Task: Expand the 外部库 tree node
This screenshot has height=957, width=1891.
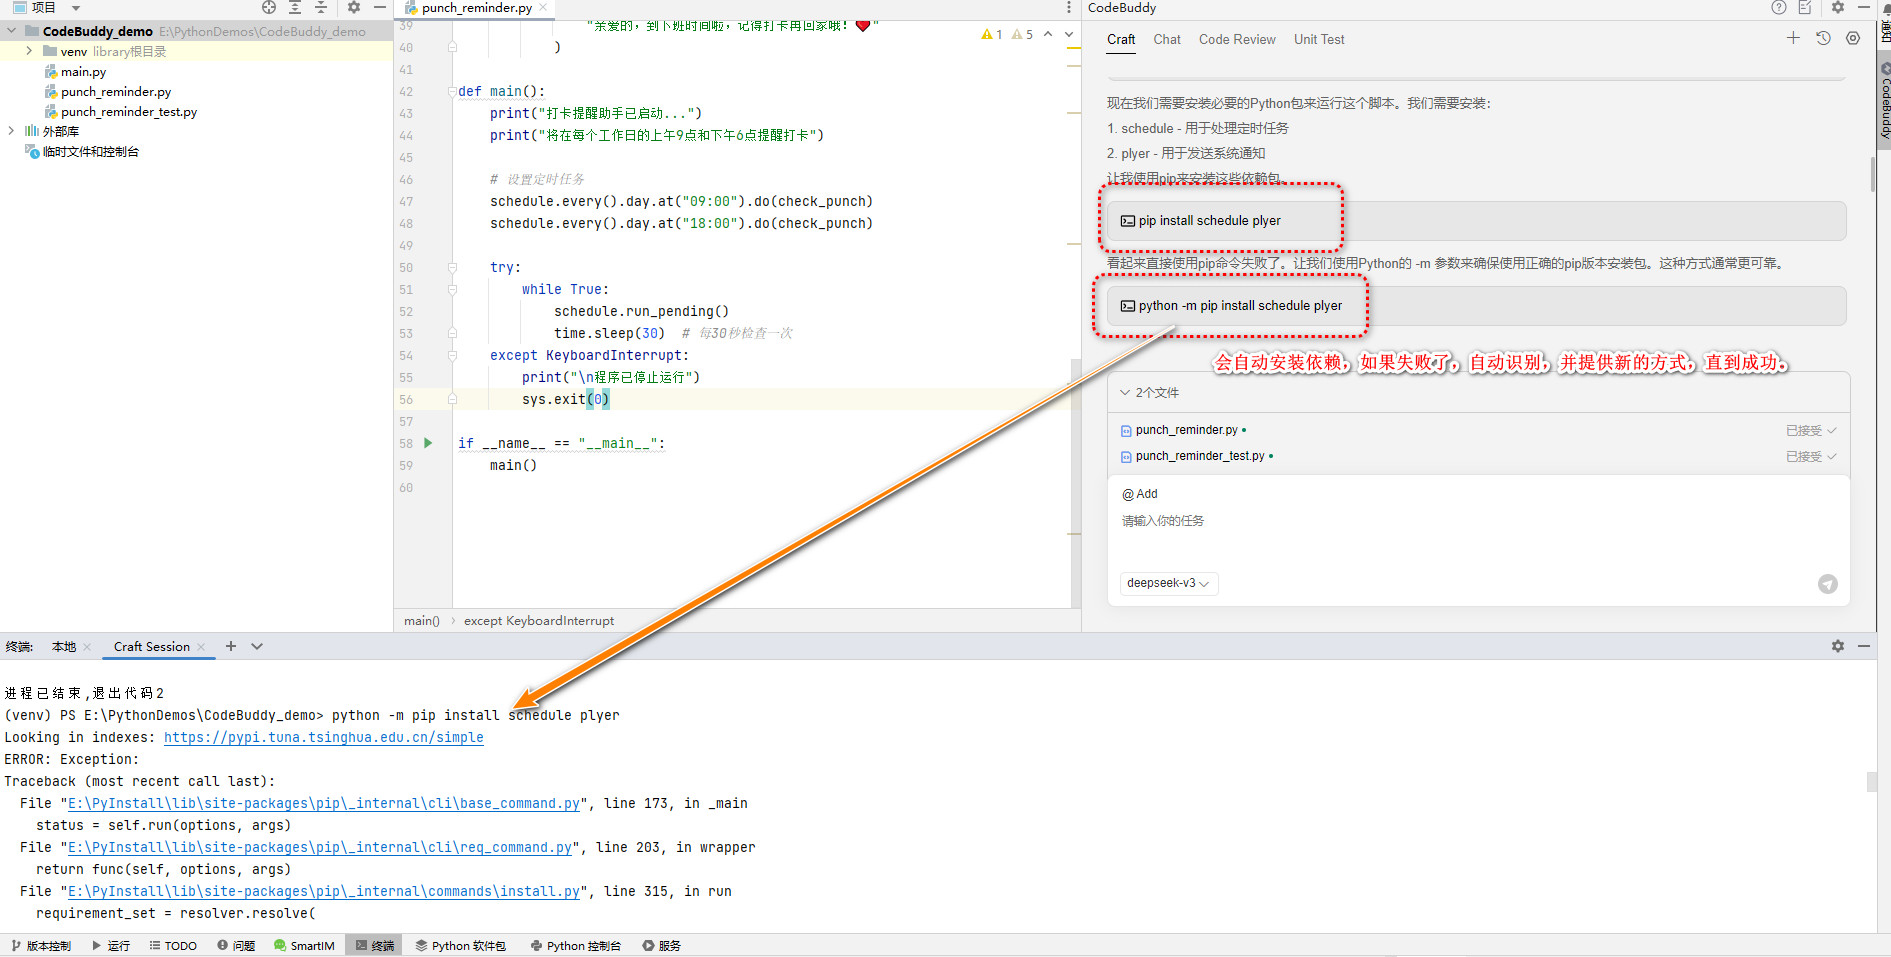Action: coord(10,130)
